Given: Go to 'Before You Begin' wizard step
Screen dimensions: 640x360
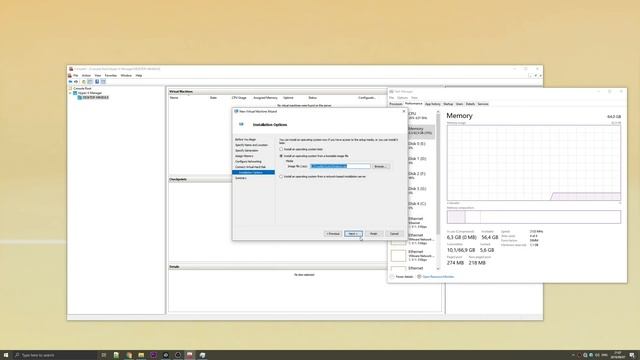Looking at the screenshot, I should click(245, 140).
